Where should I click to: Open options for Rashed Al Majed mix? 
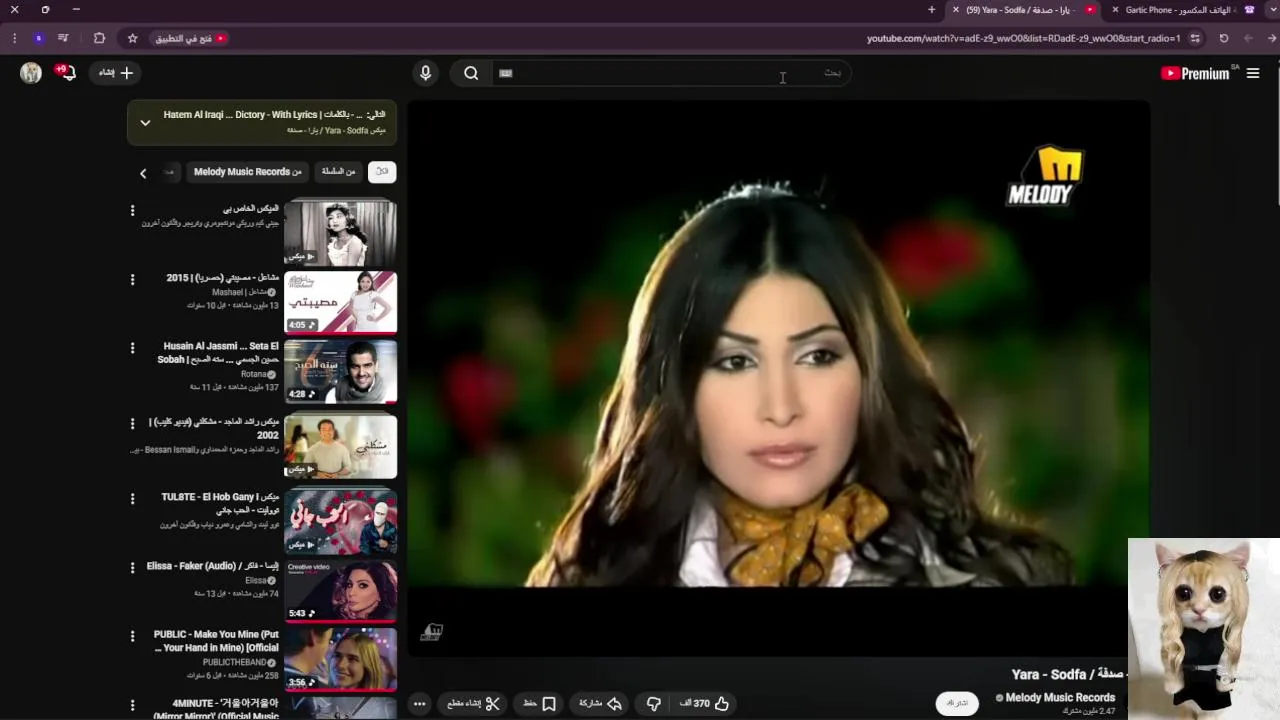[x=132, y=423]
